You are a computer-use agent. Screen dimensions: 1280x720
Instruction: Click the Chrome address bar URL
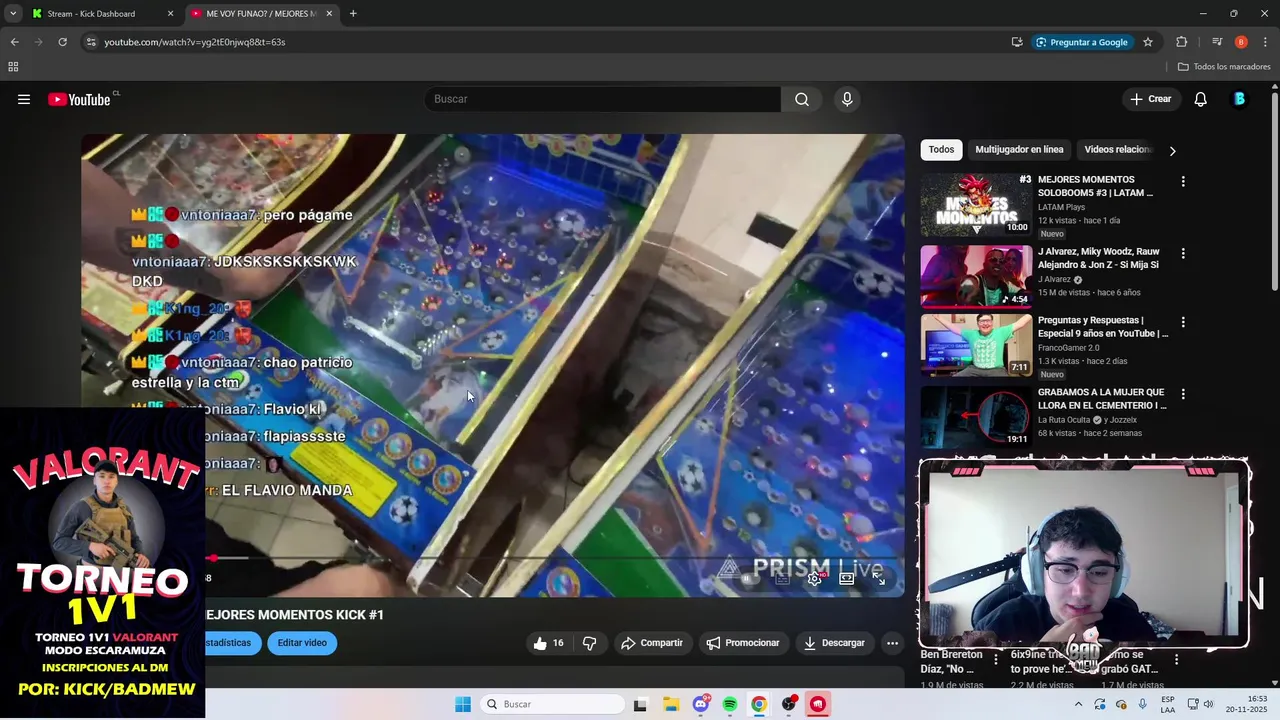coord(195,42)
